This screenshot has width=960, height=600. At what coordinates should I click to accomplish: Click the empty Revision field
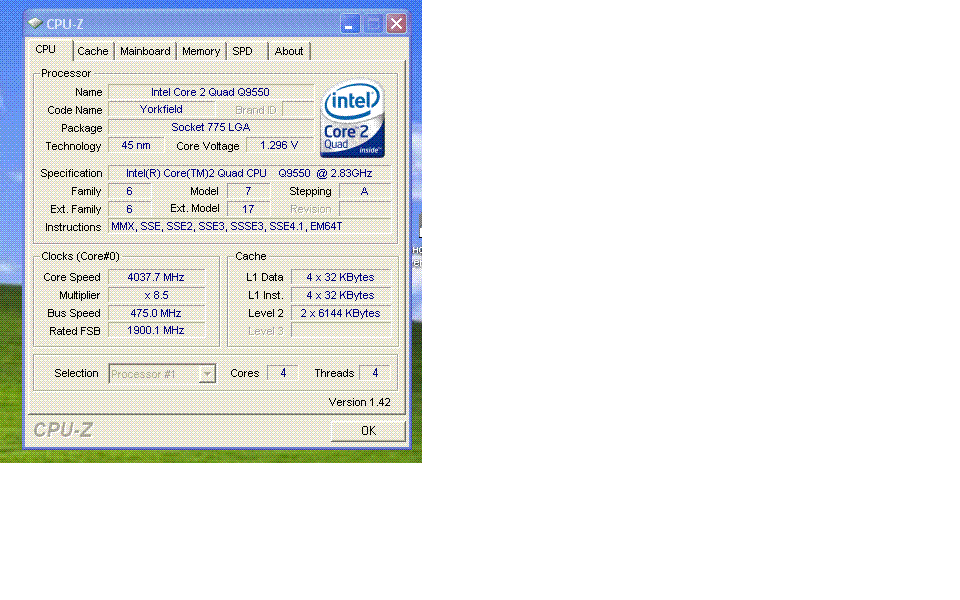[364, 209]
